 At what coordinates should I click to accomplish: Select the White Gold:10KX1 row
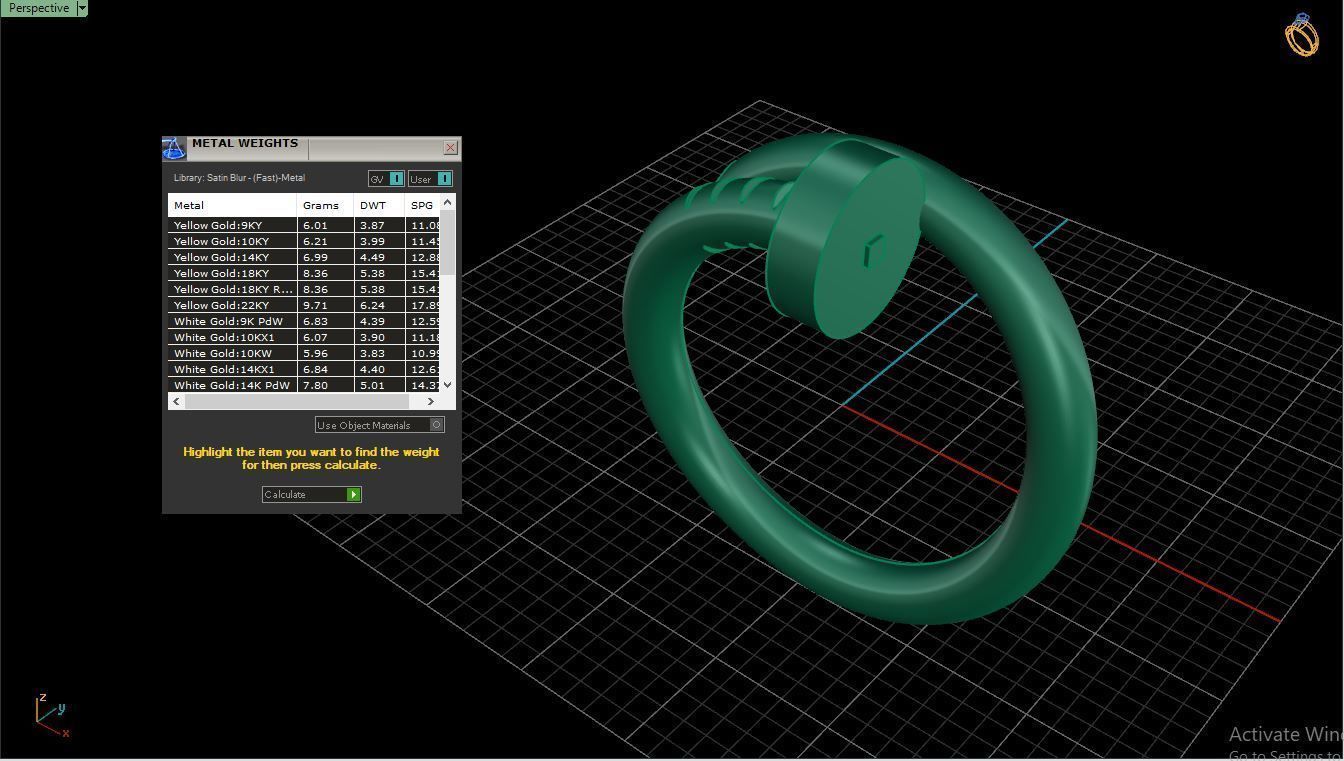(x=304, y=337)
